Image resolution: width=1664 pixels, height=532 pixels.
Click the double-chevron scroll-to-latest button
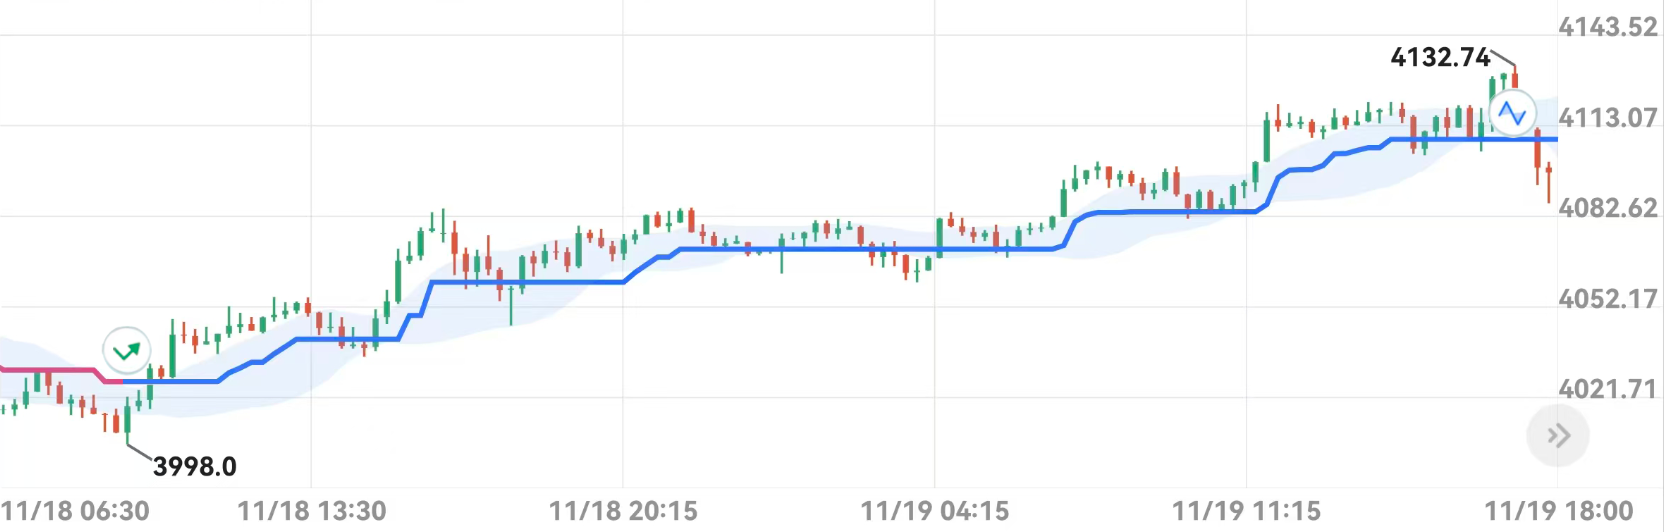tap(1557, 436)
